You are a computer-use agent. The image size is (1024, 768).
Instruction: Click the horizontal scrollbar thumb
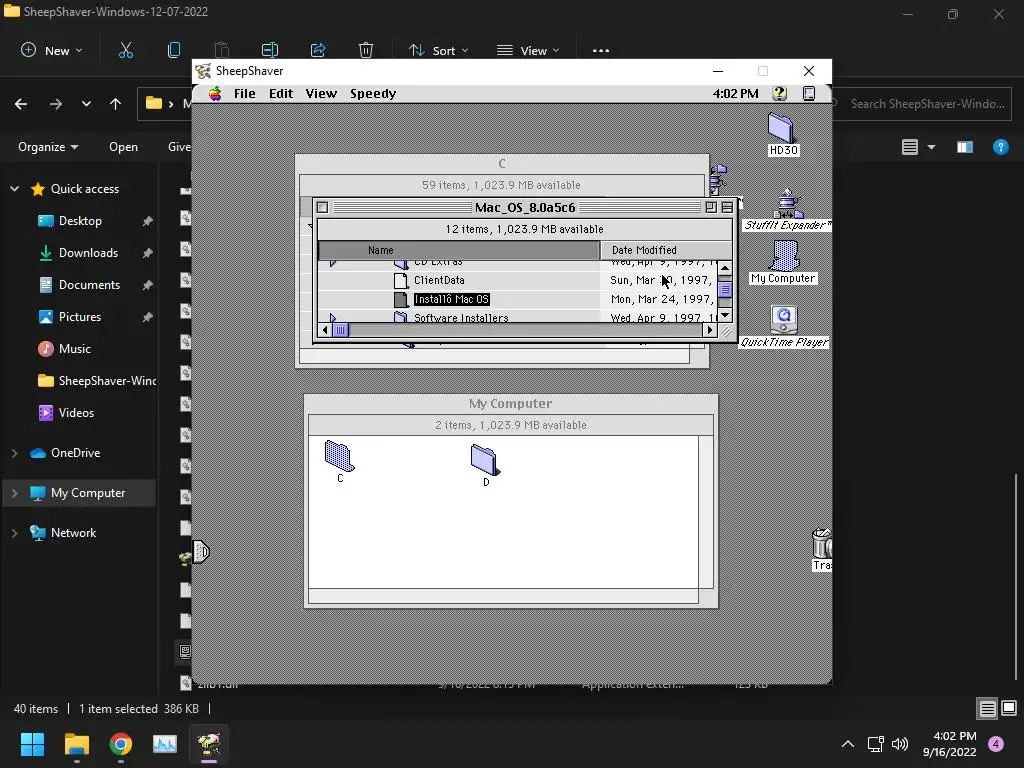point(340,330)
